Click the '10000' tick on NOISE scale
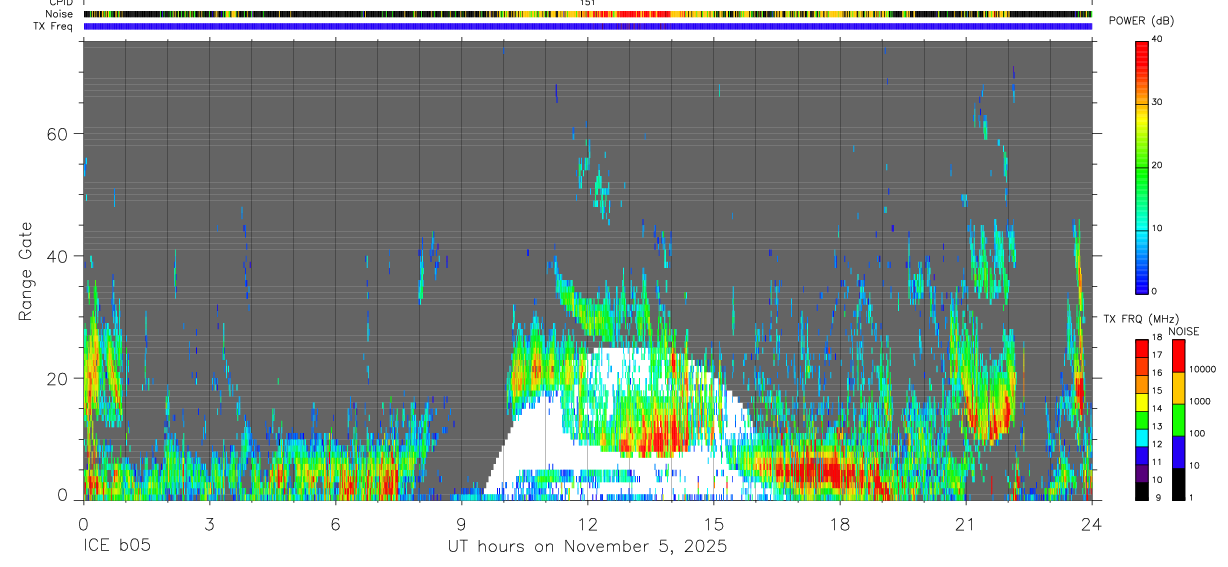Viewport: 1228px width, 567px height. point(1202,369)
